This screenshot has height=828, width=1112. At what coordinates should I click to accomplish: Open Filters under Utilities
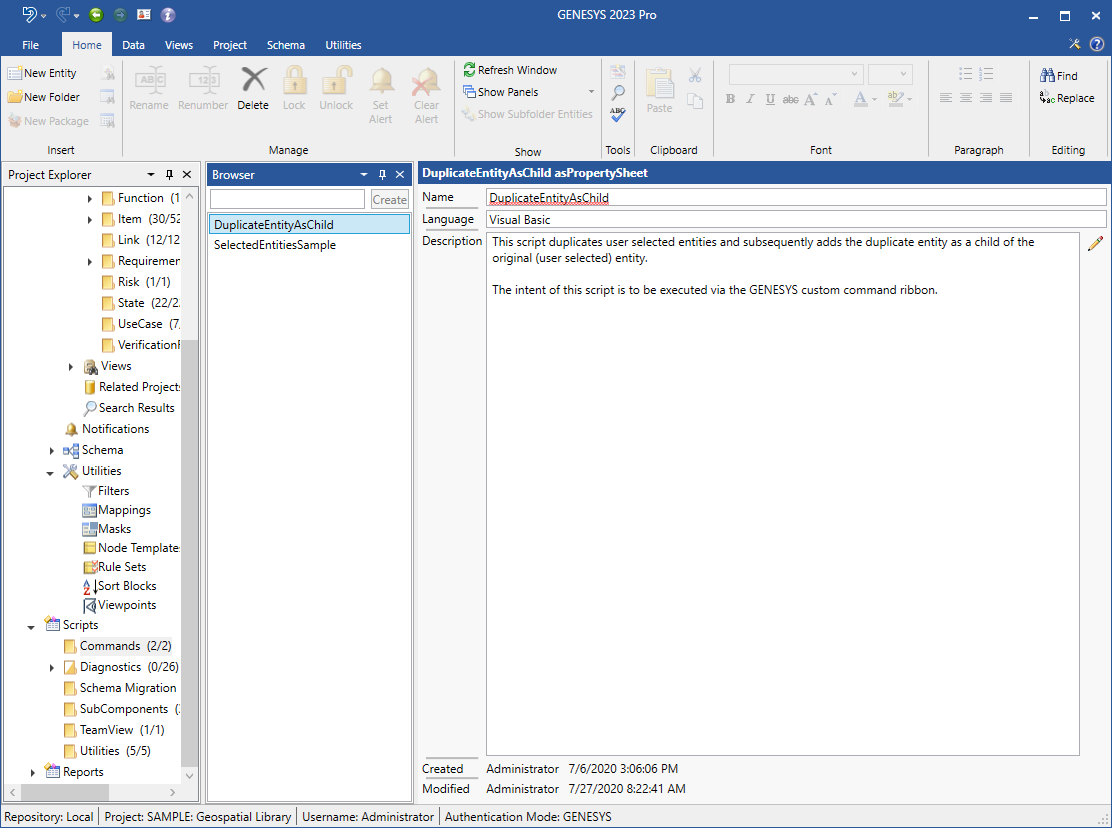point(106,491)
